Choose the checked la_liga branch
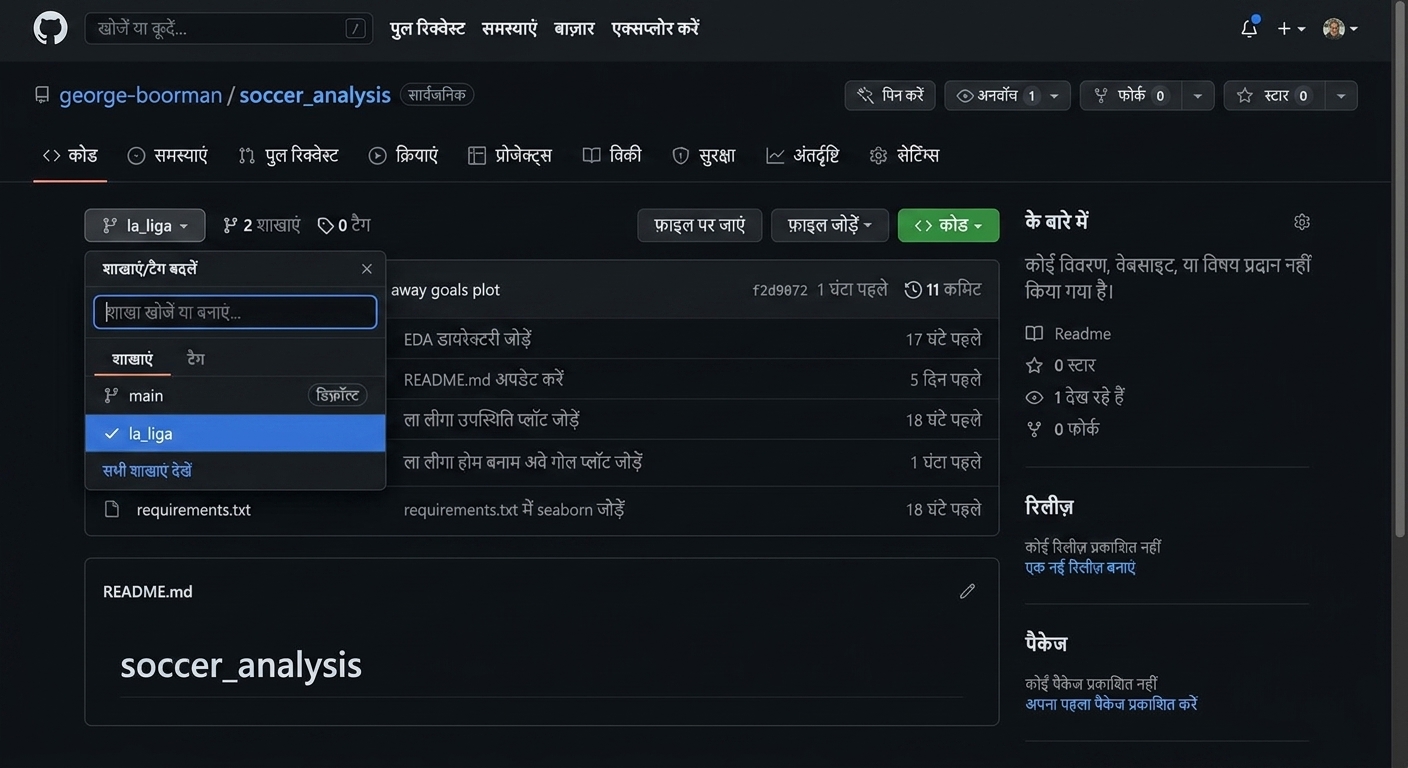 (235, 433)
